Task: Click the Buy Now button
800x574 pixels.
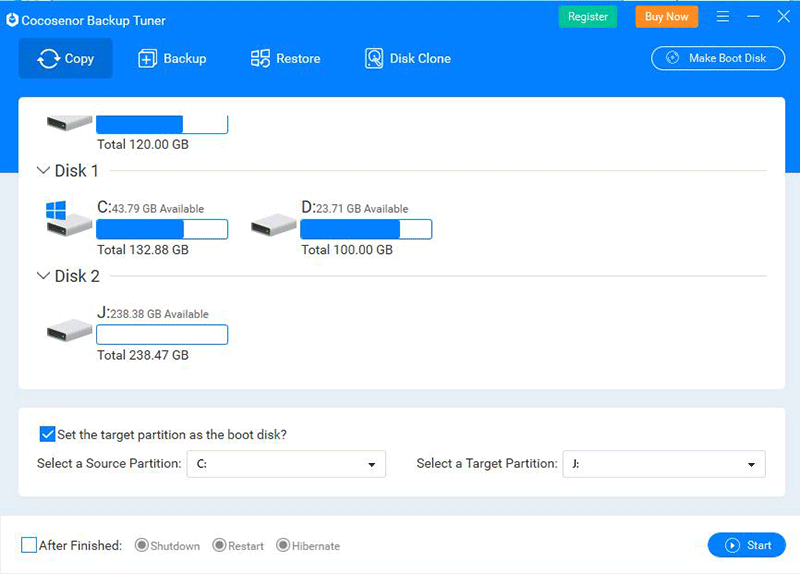Action: (666, 17)
